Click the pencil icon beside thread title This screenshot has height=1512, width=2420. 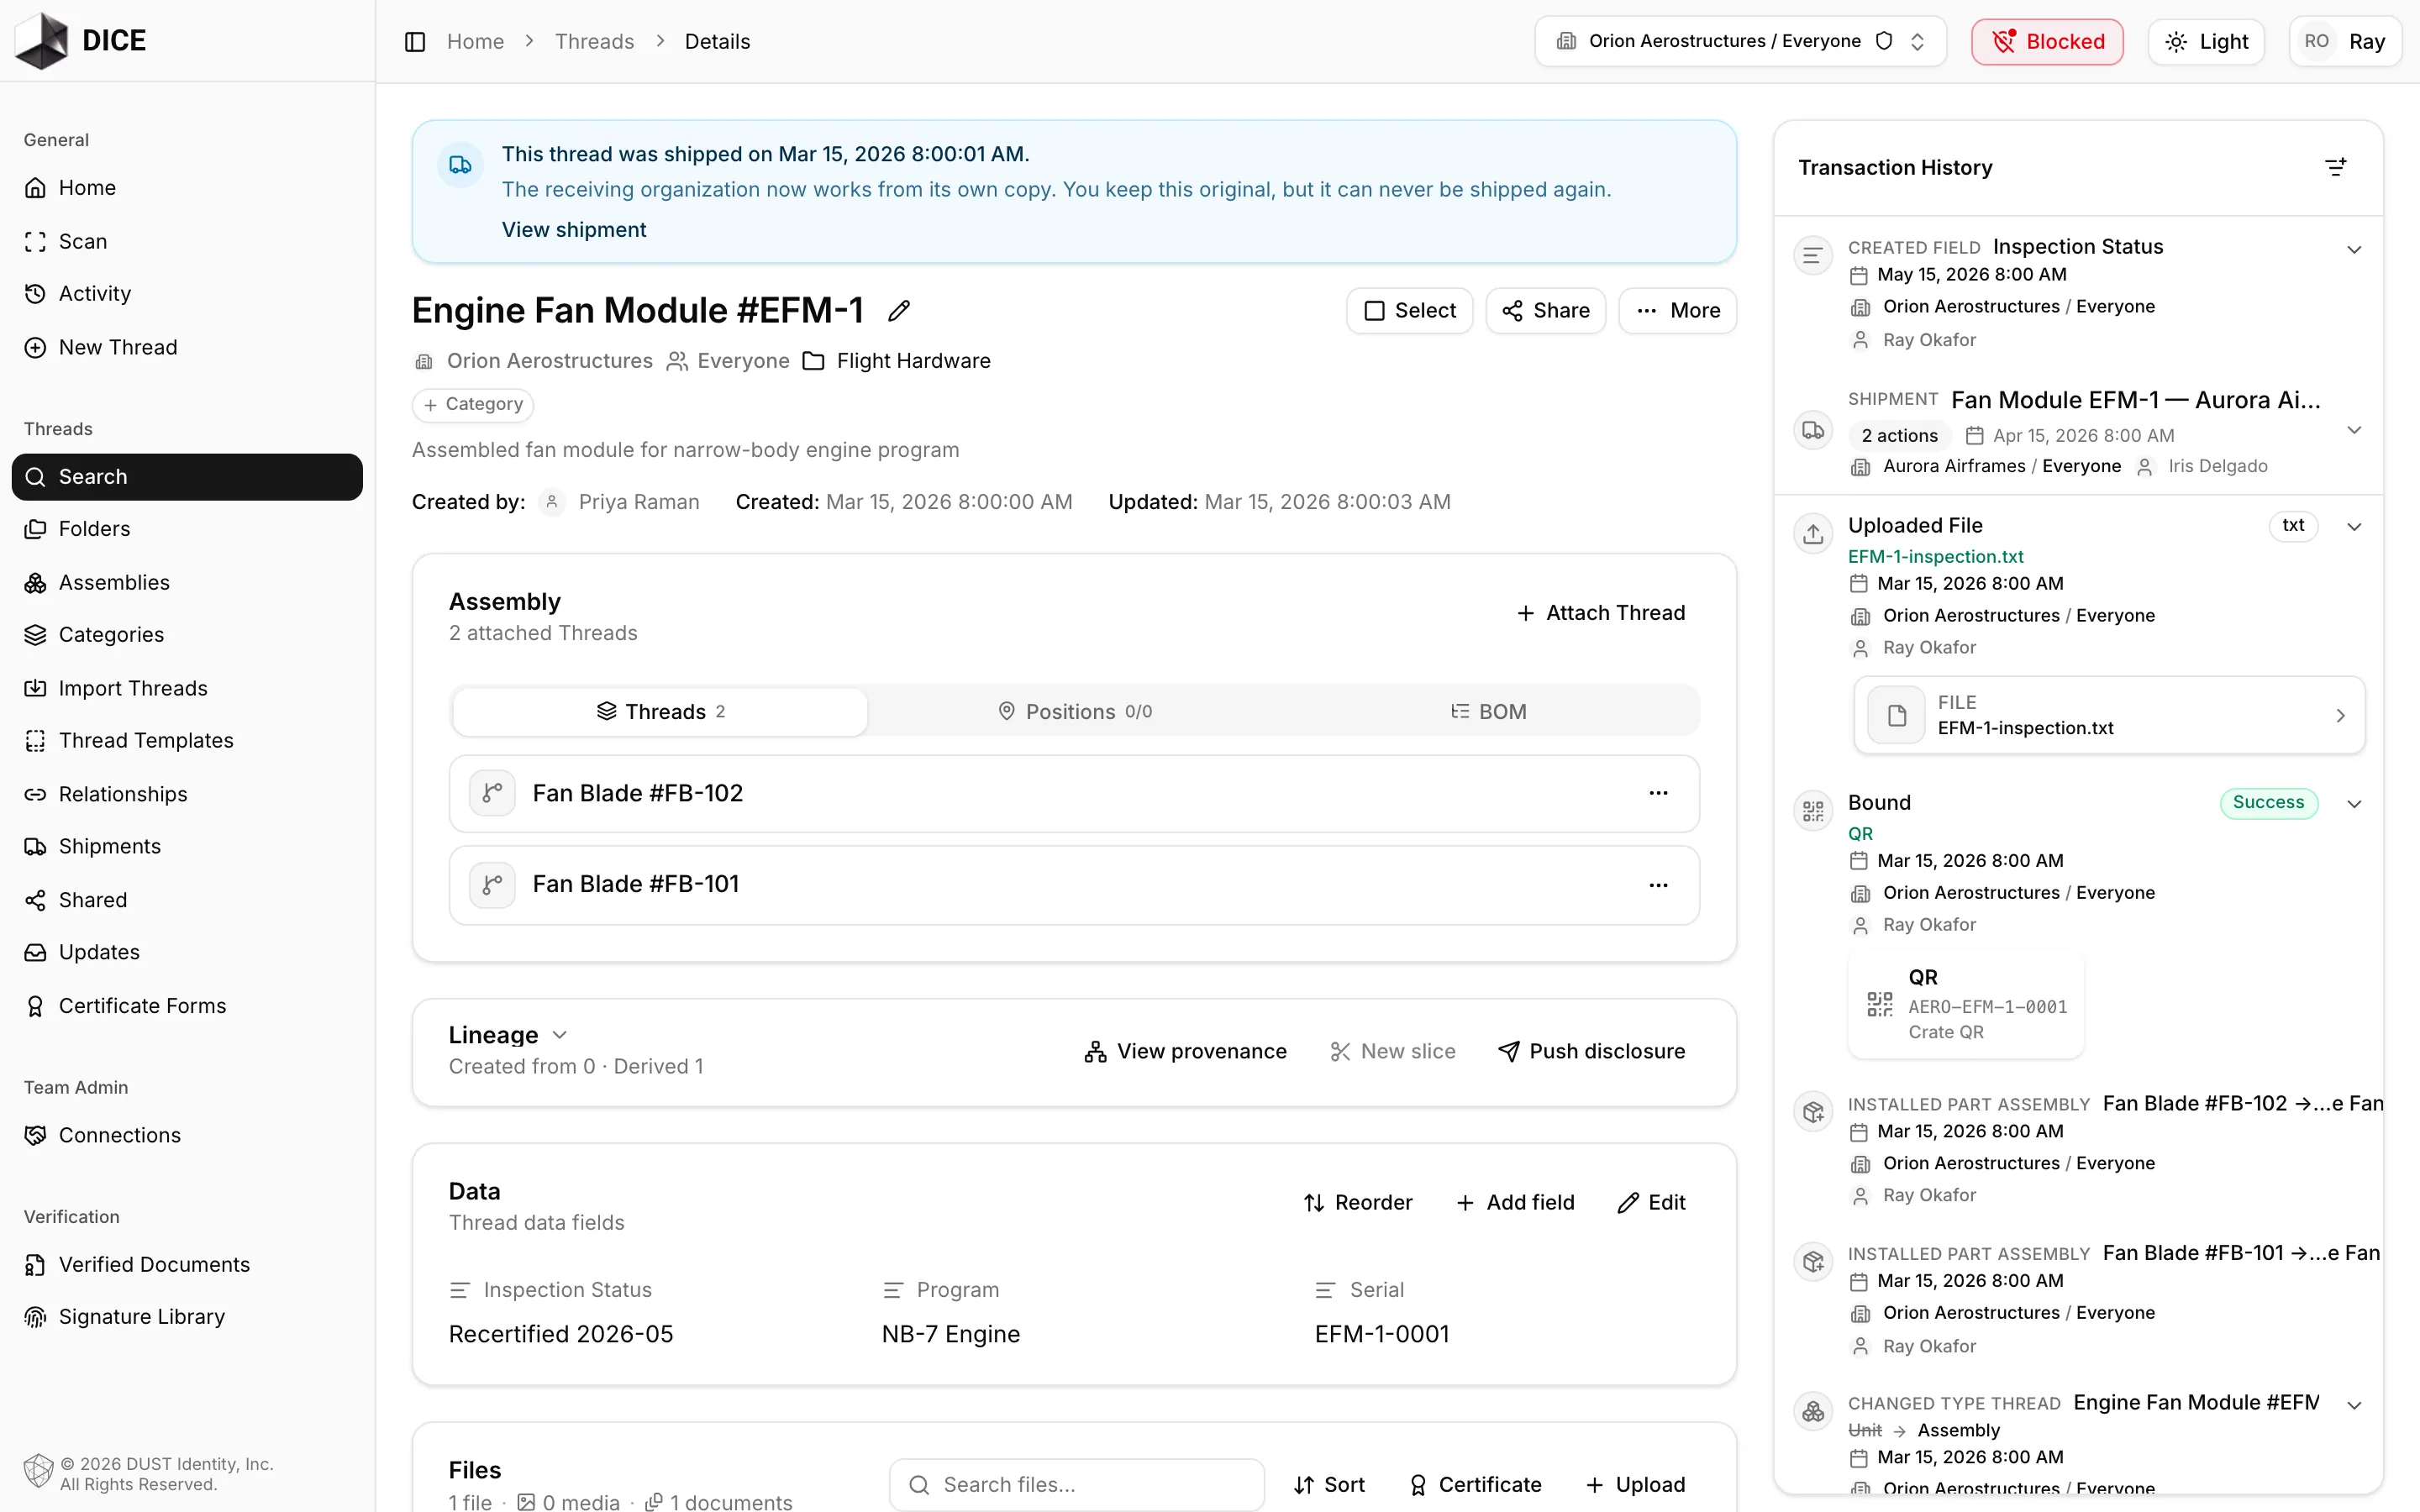(899, 311)
